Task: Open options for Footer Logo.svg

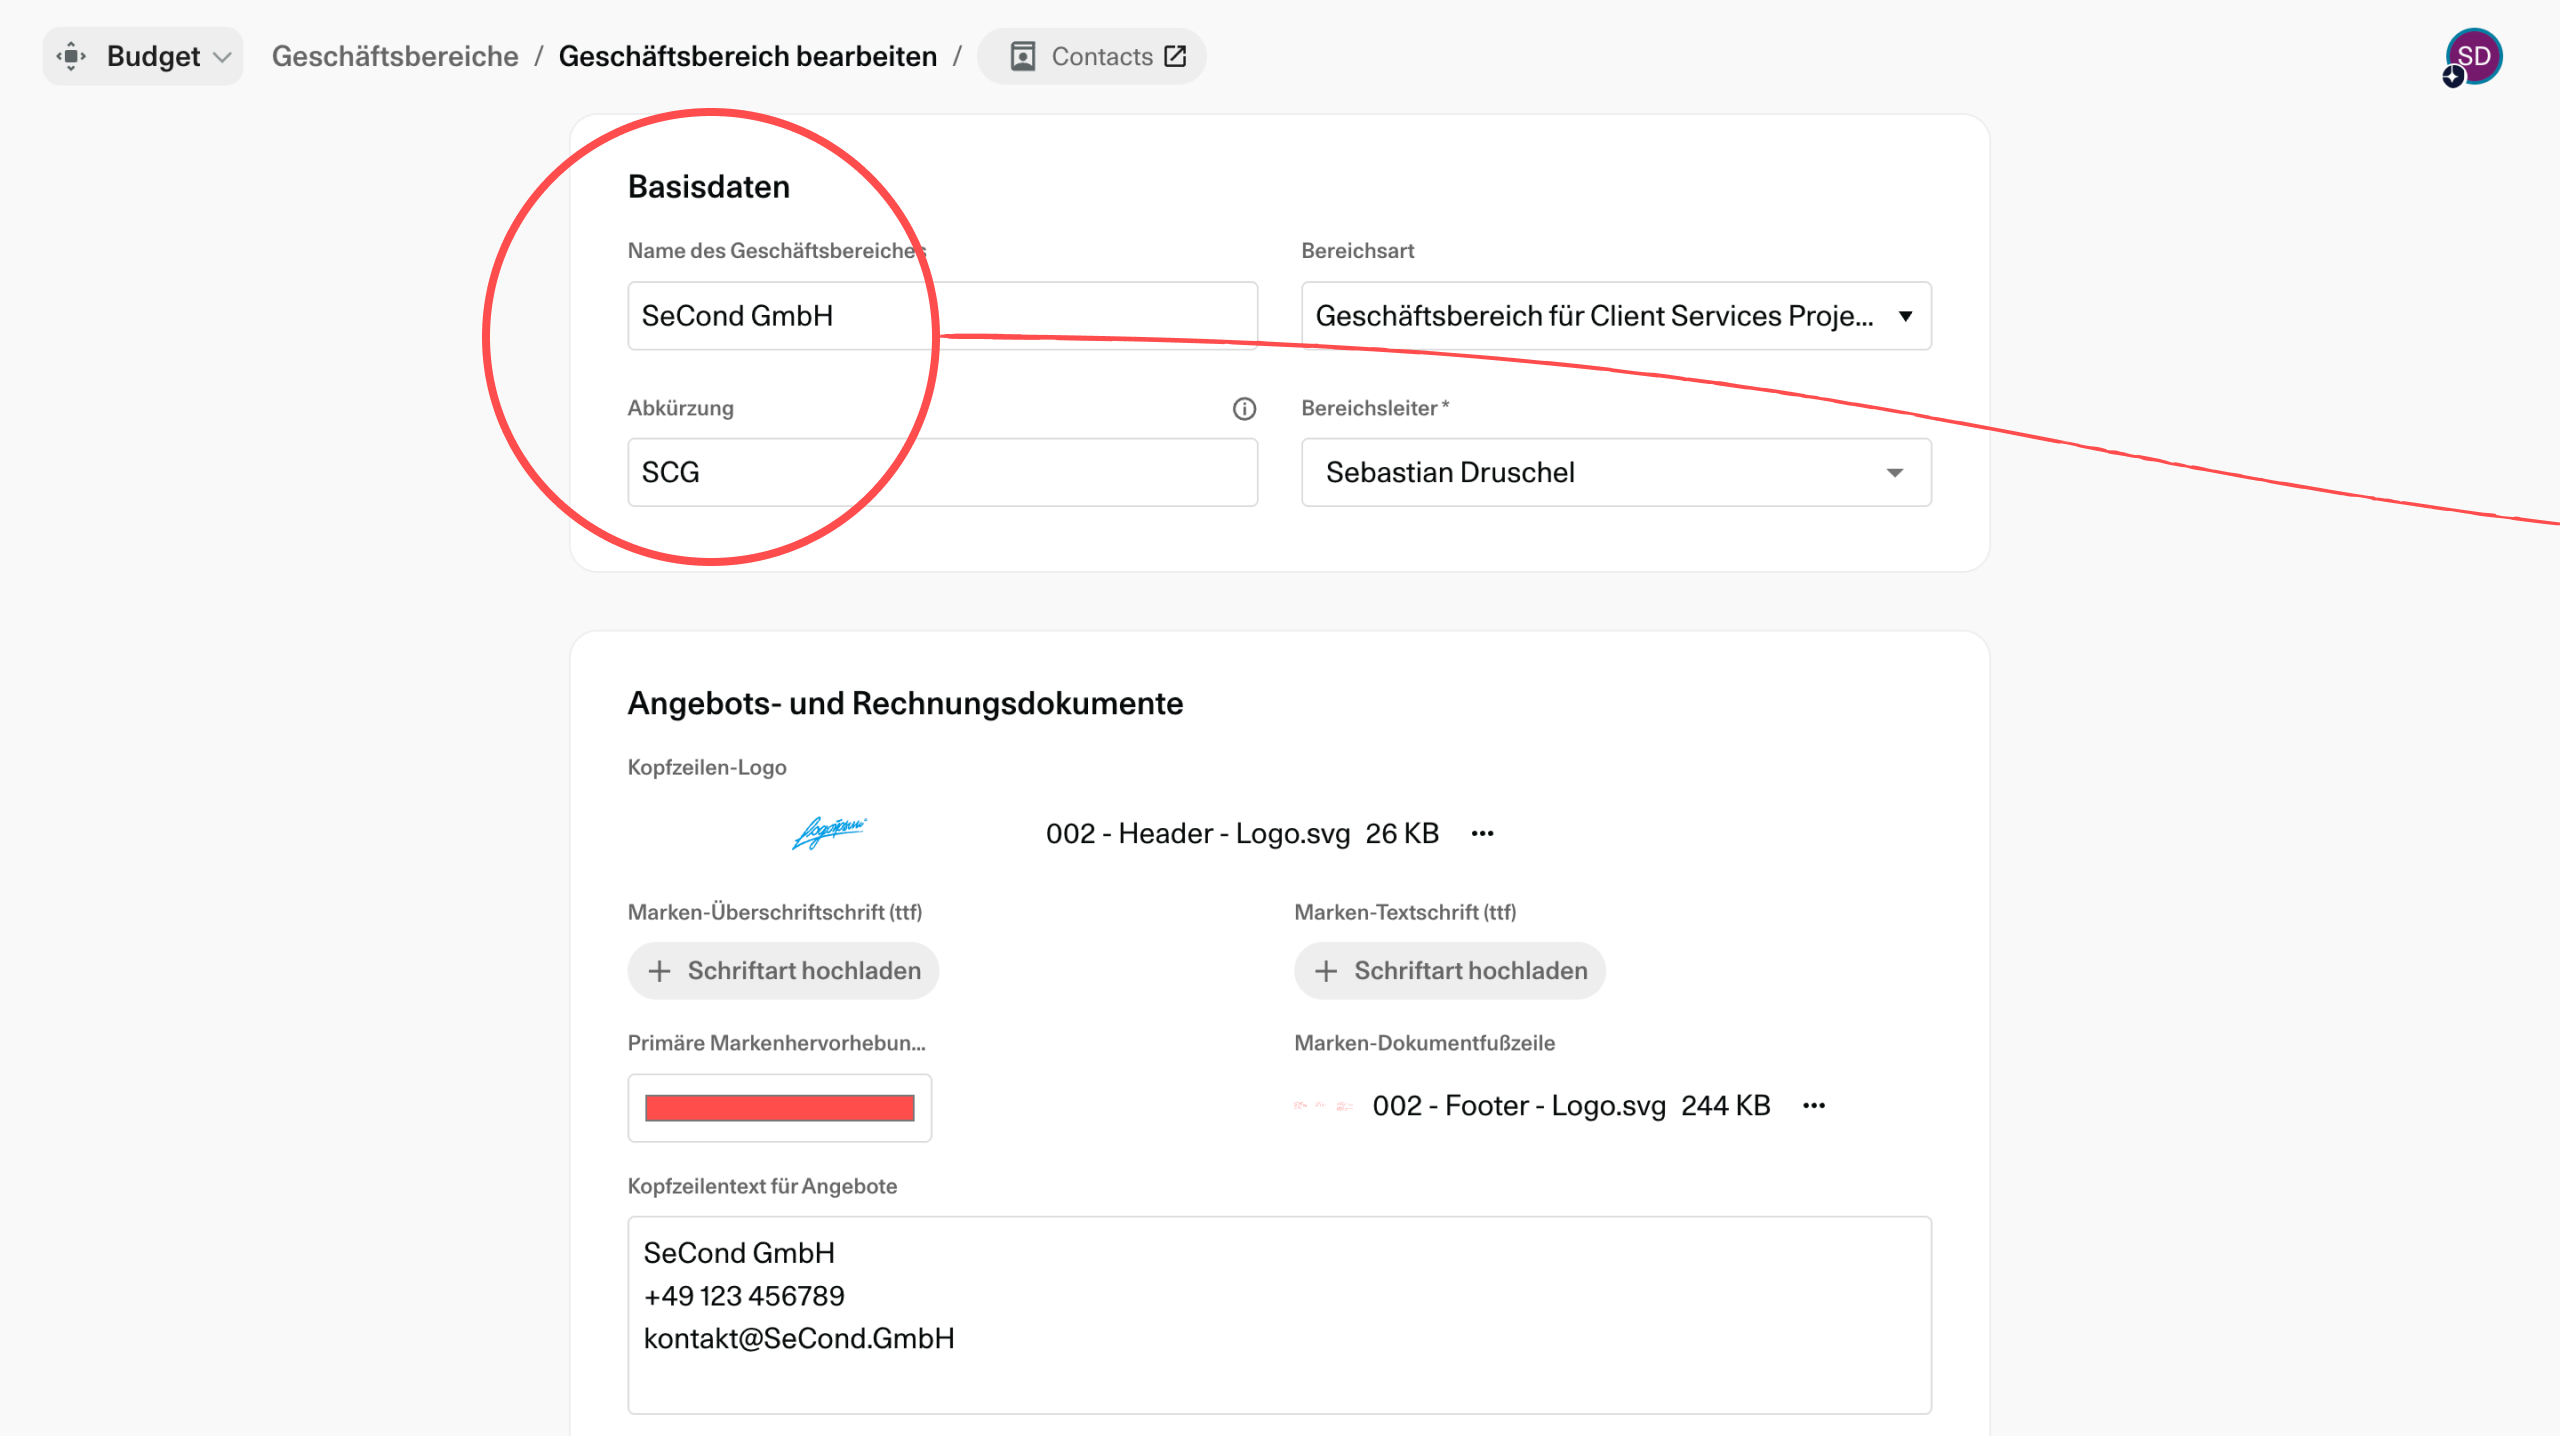Action: [1814, 1105]
